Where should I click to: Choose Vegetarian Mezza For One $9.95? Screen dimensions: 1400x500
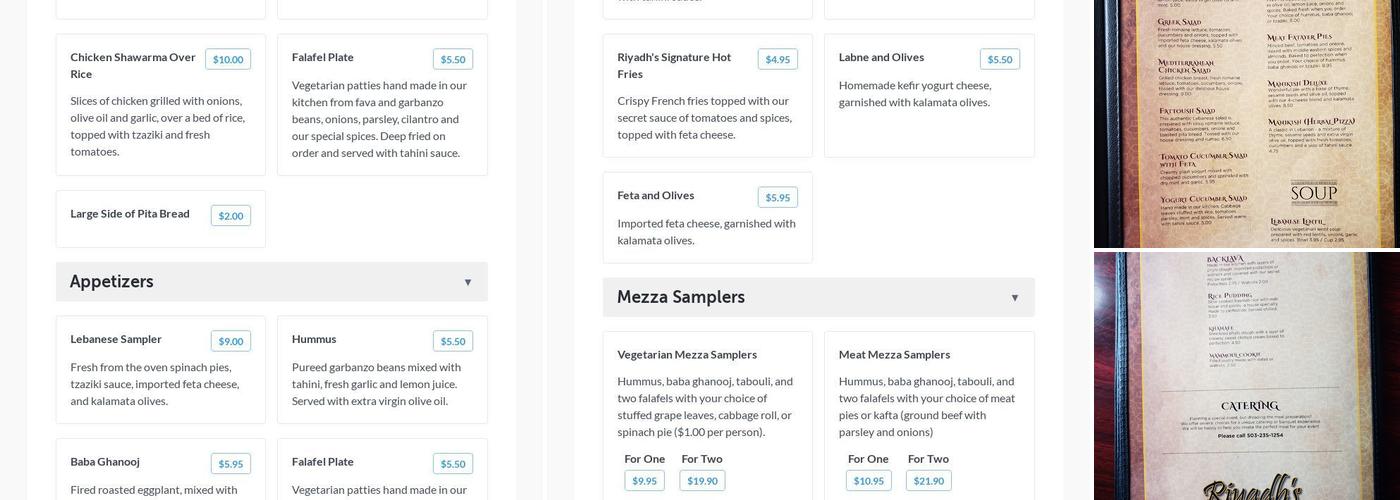point(644,481)
